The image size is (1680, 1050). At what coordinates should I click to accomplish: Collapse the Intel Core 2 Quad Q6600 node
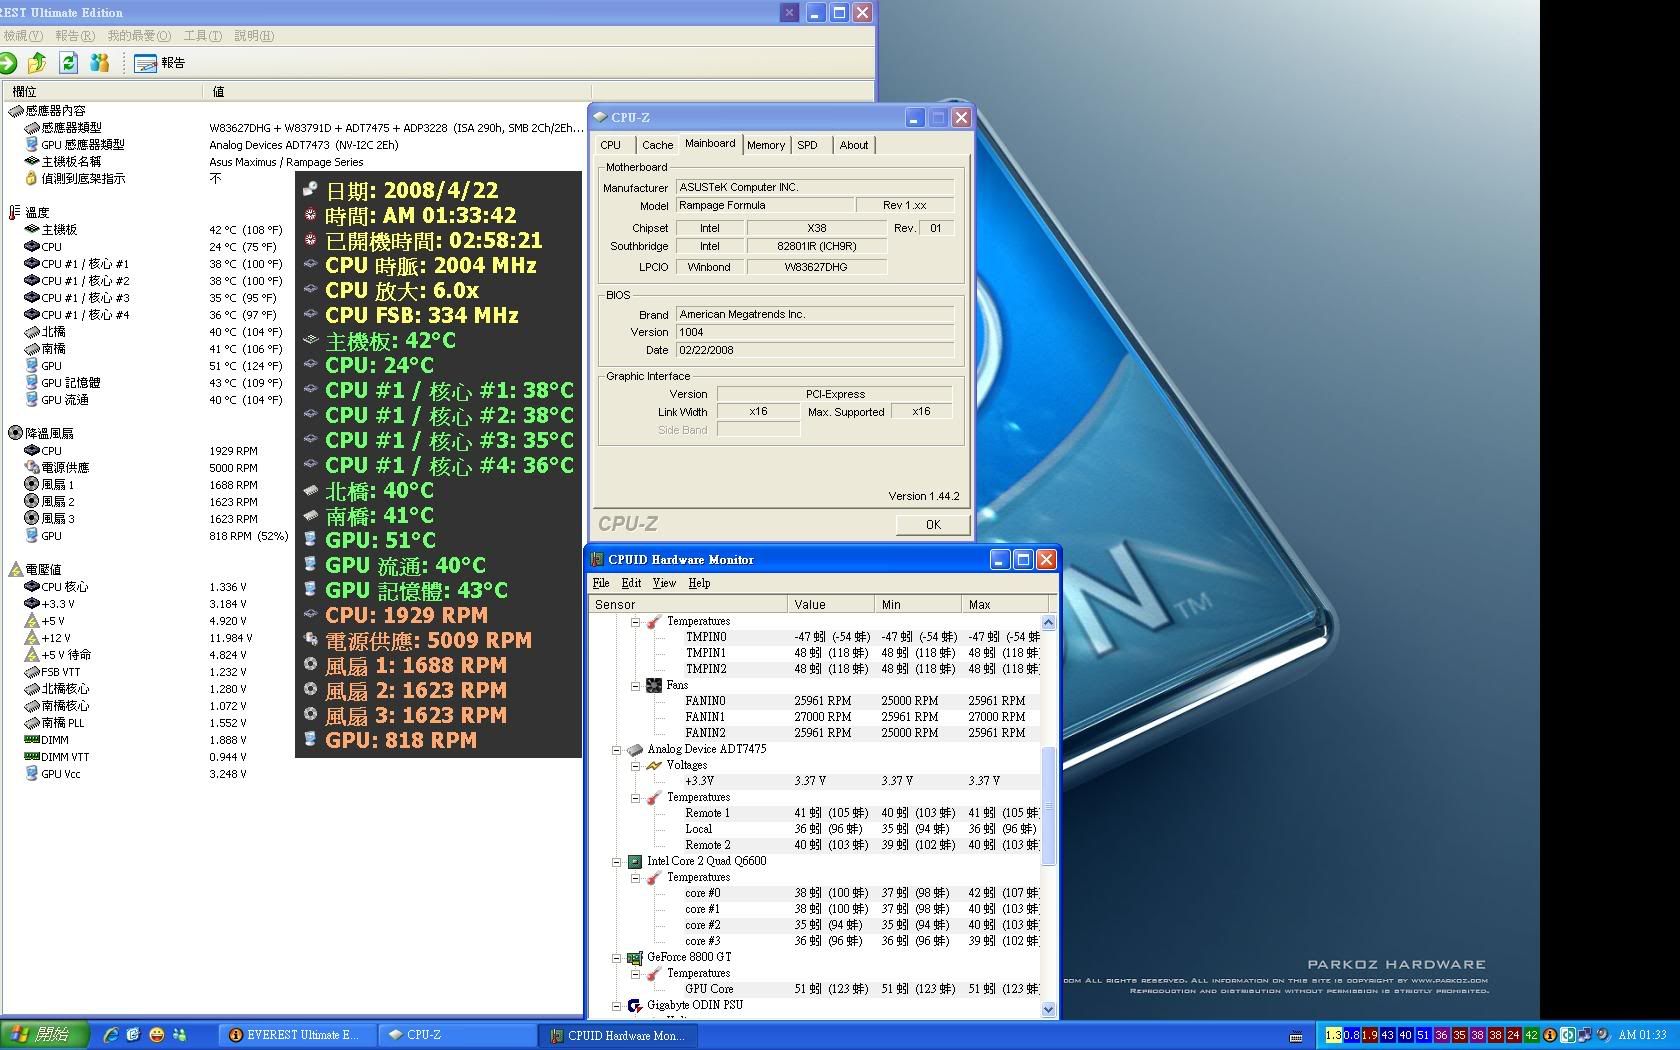coord(617,862)
